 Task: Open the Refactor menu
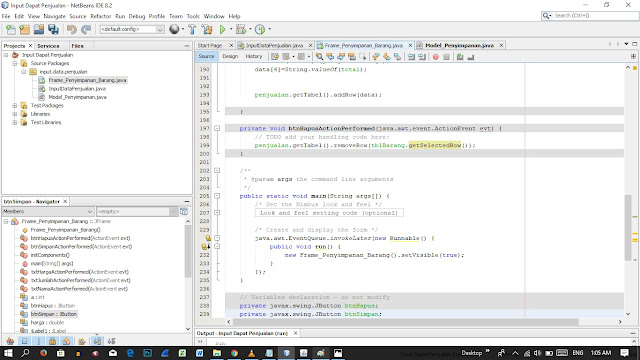pyautogui.click(x=101, y=16)
